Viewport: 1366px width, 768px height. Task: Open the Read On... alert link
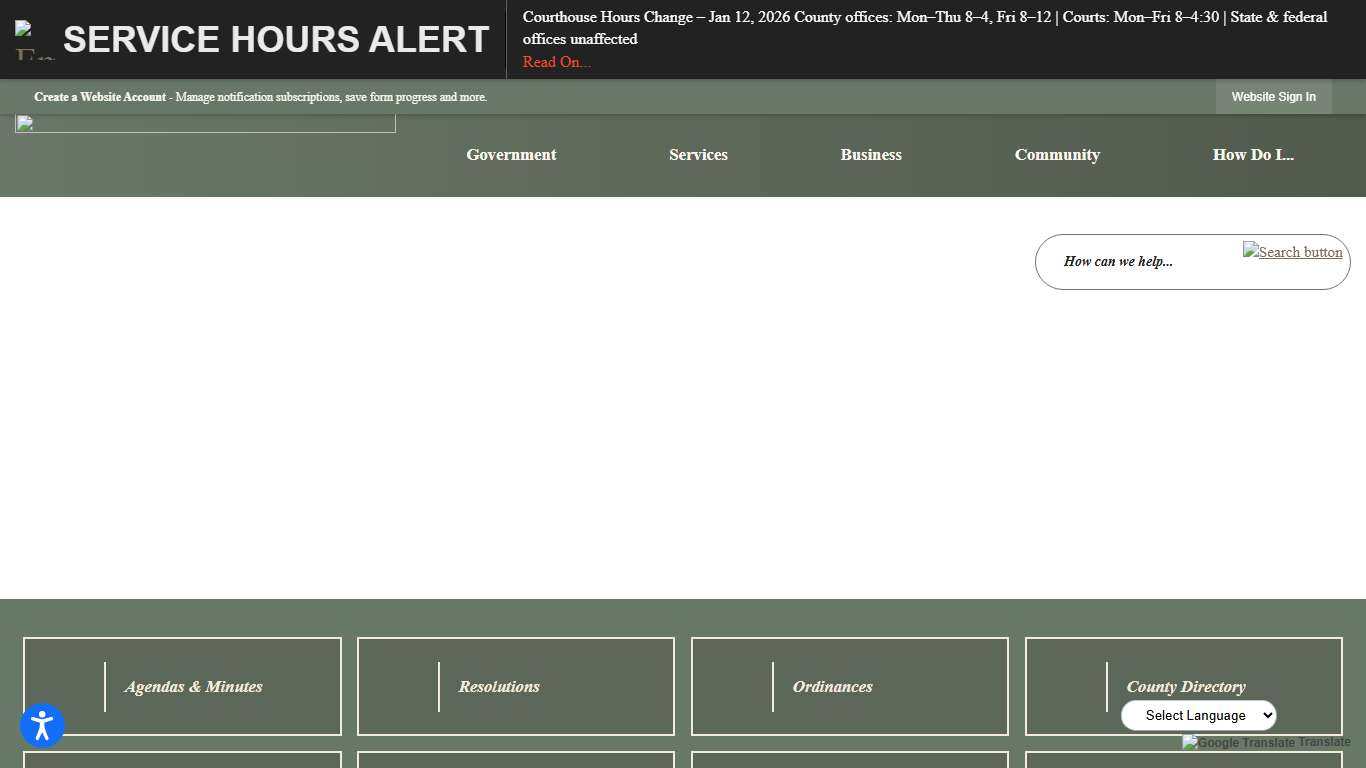click(556, 62)
